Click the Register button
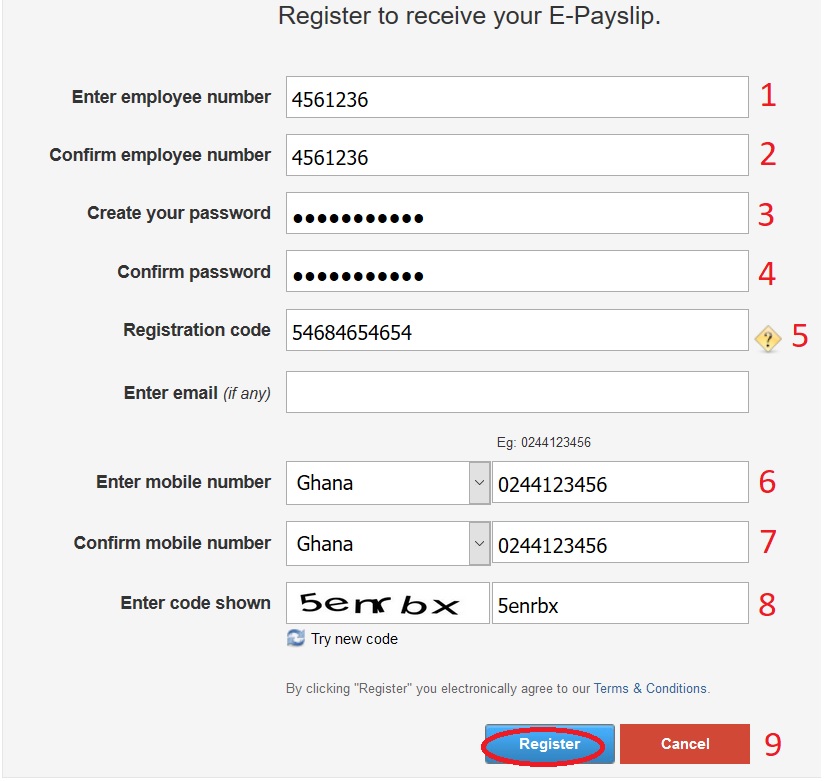Screen dimensions: 839x781 point(549,745)
